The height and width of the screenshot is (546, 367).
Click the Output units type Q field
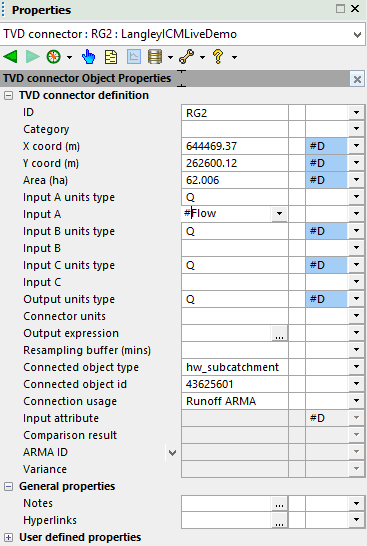(x=235, y=299)
